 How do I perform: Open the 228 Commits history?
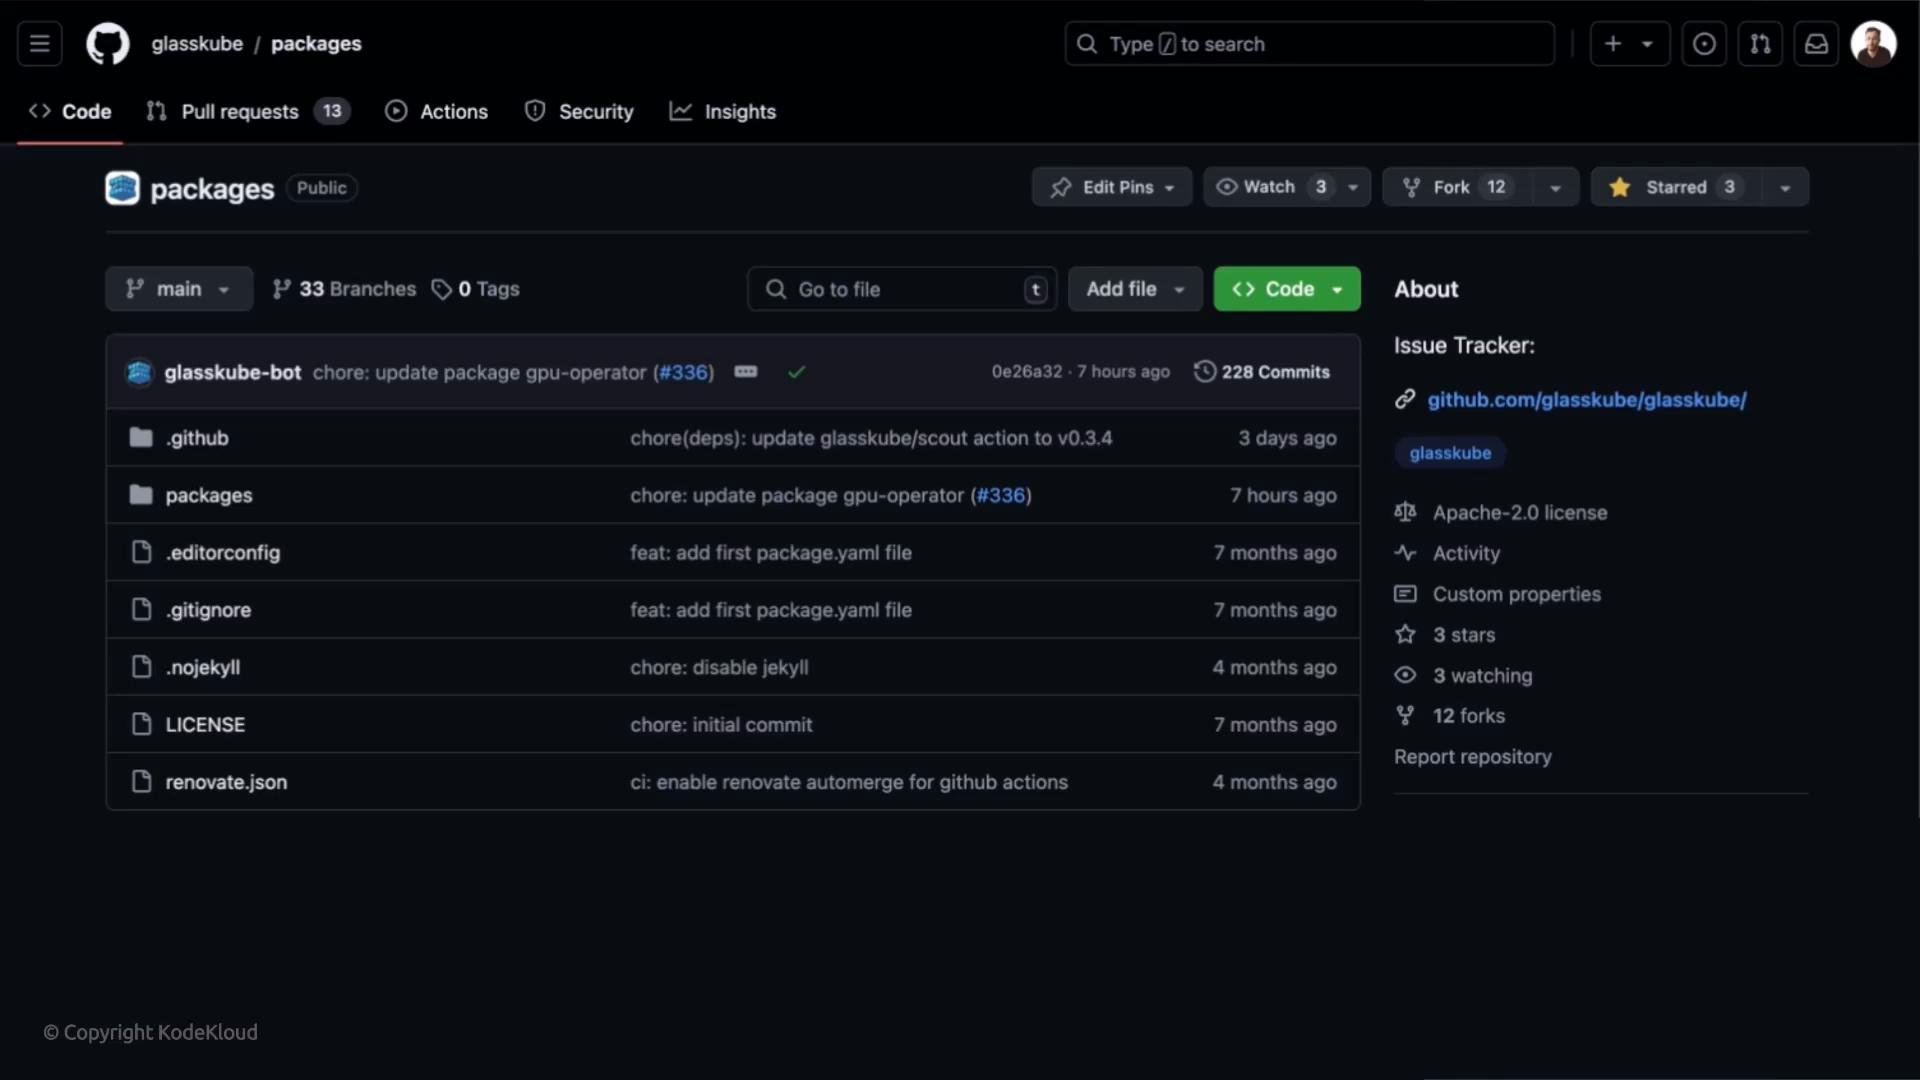point(1262,372)
